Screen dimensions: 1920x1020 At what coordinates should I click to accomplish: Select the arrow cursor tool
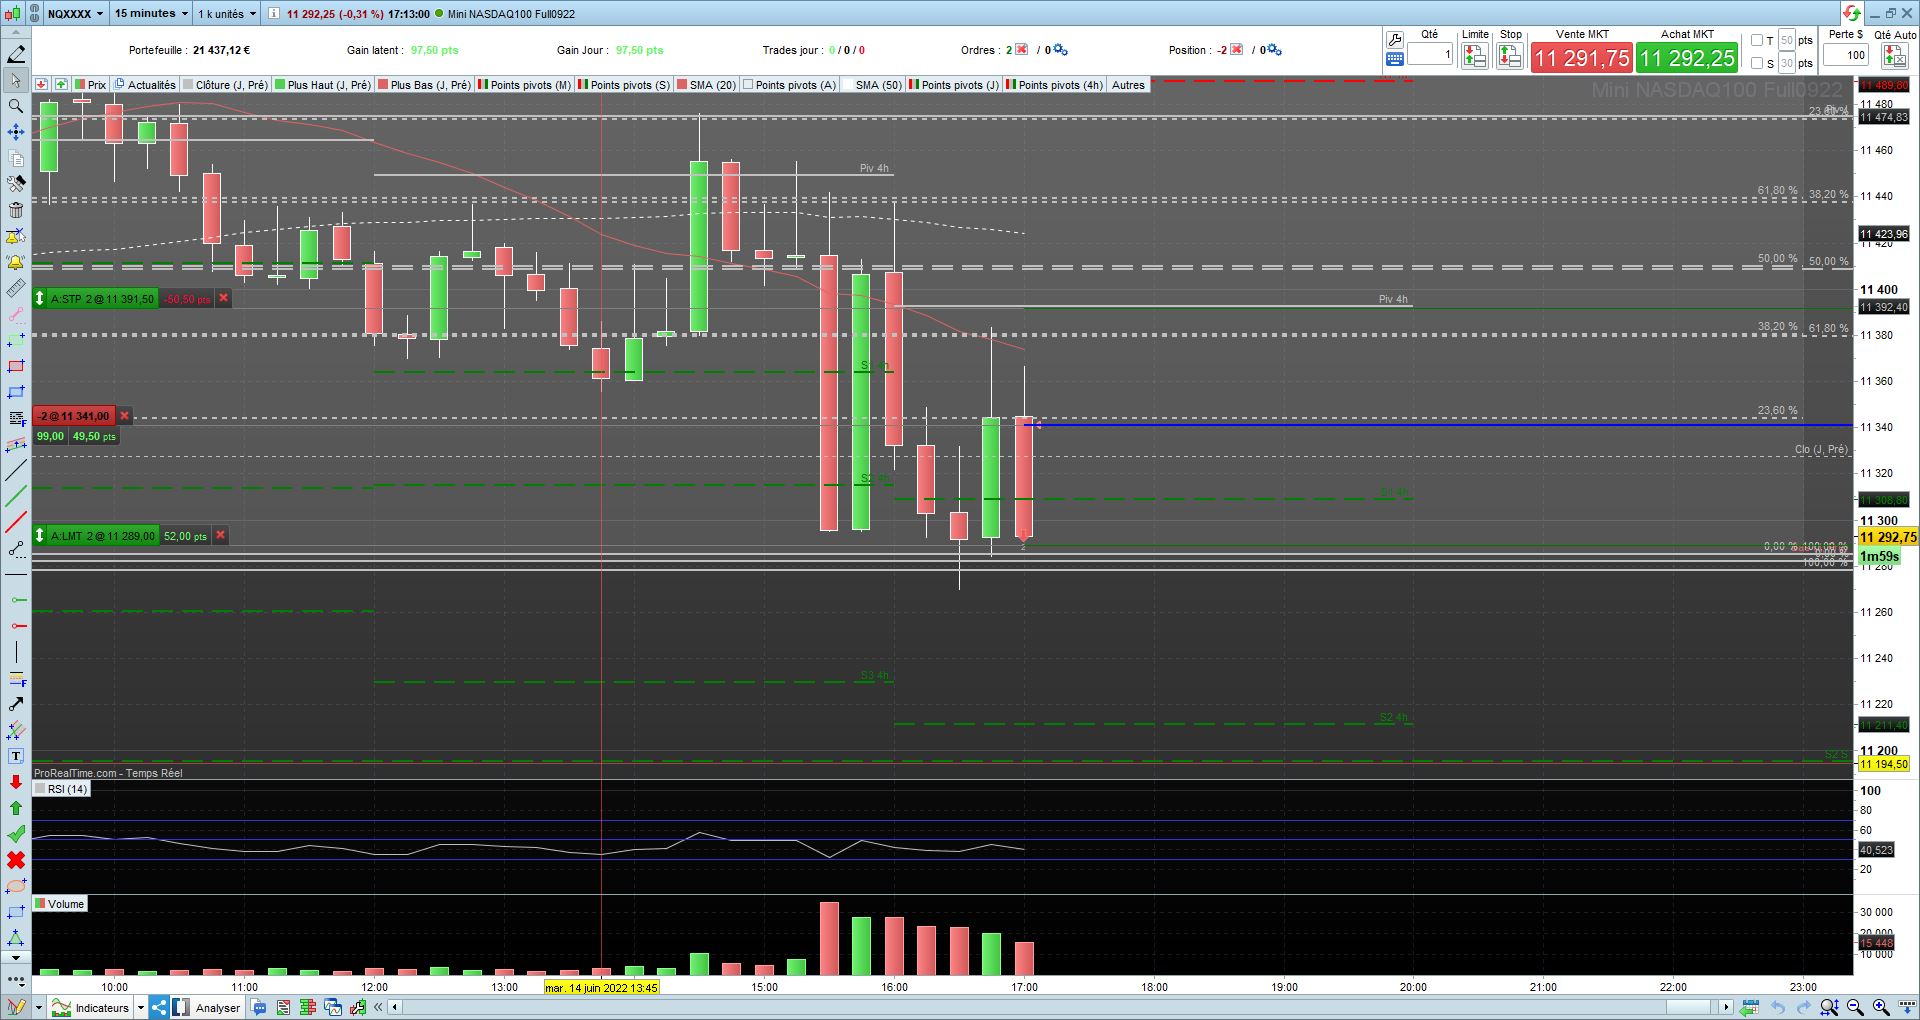coord(16,80)
